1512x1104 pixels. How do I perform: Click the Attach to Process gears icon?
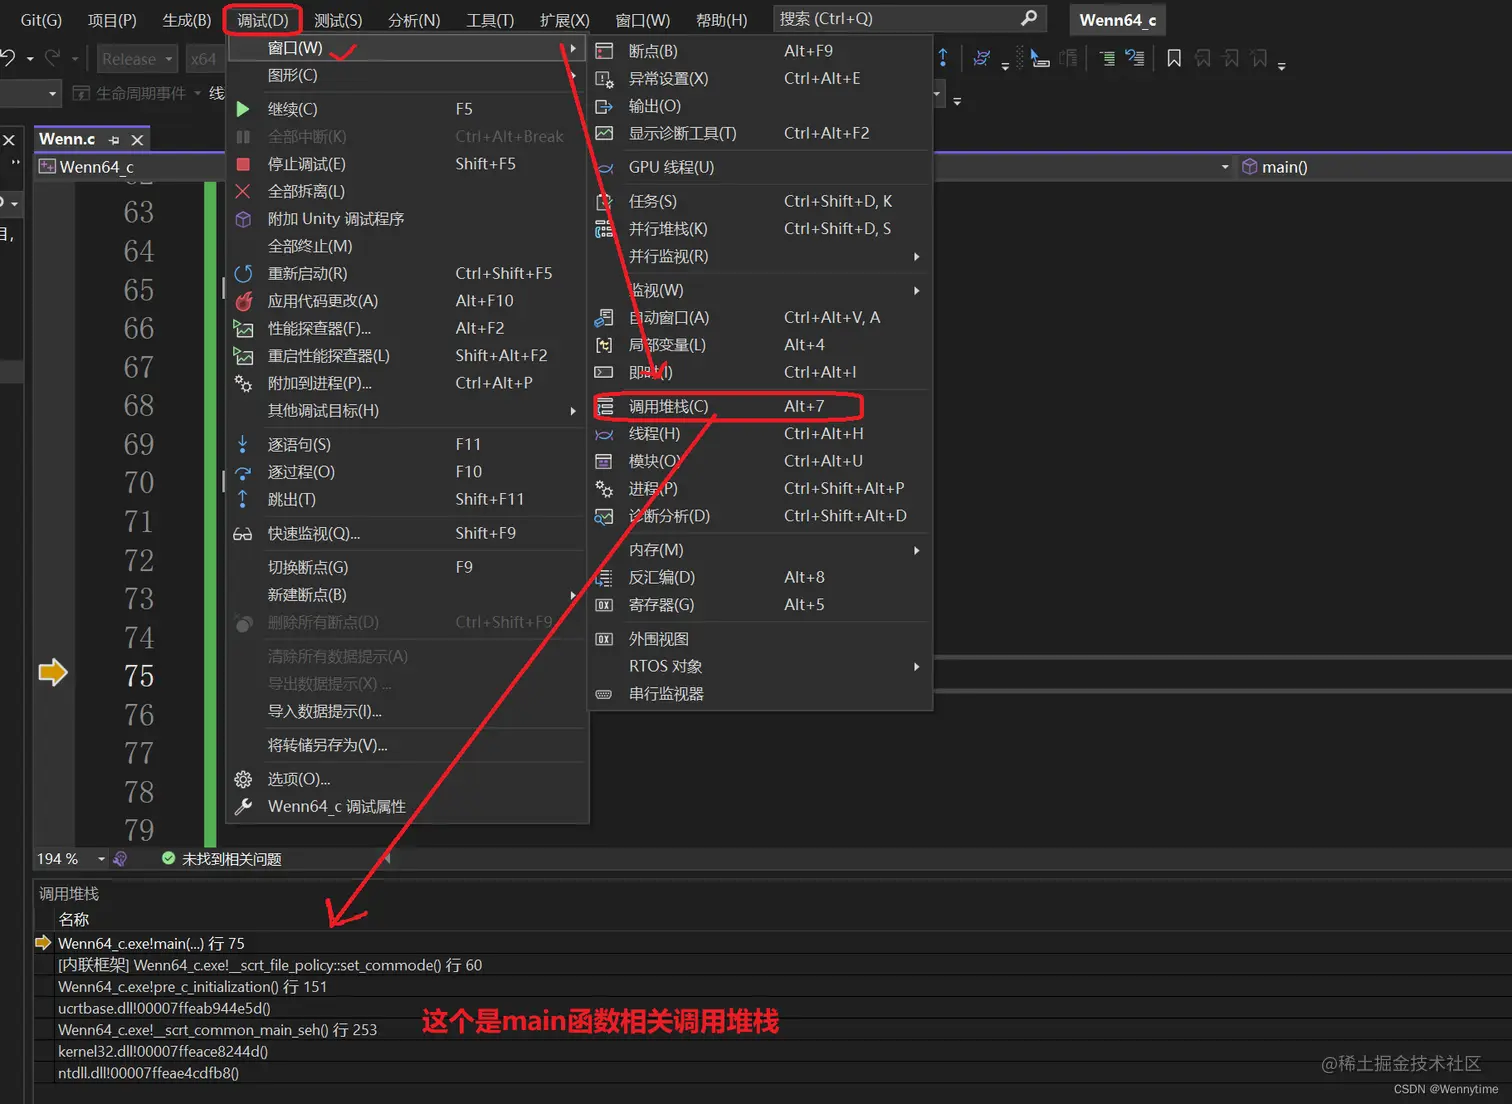[x=243, y=383]
